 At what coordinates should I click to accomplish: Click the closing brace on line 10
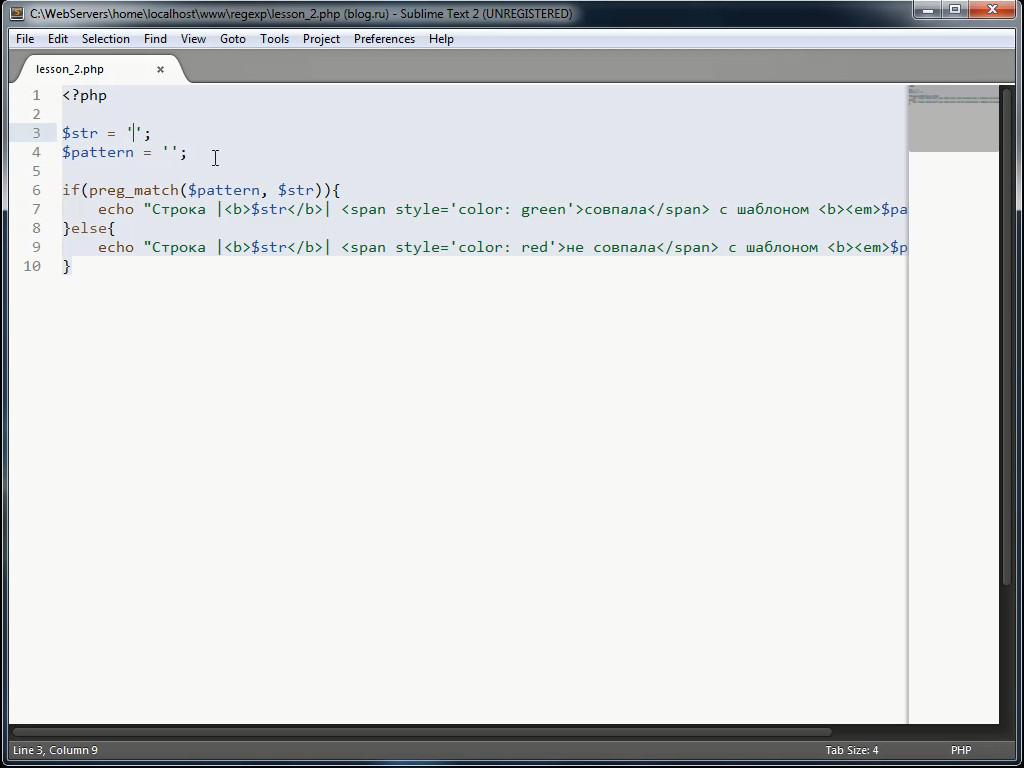coord(67,266)
